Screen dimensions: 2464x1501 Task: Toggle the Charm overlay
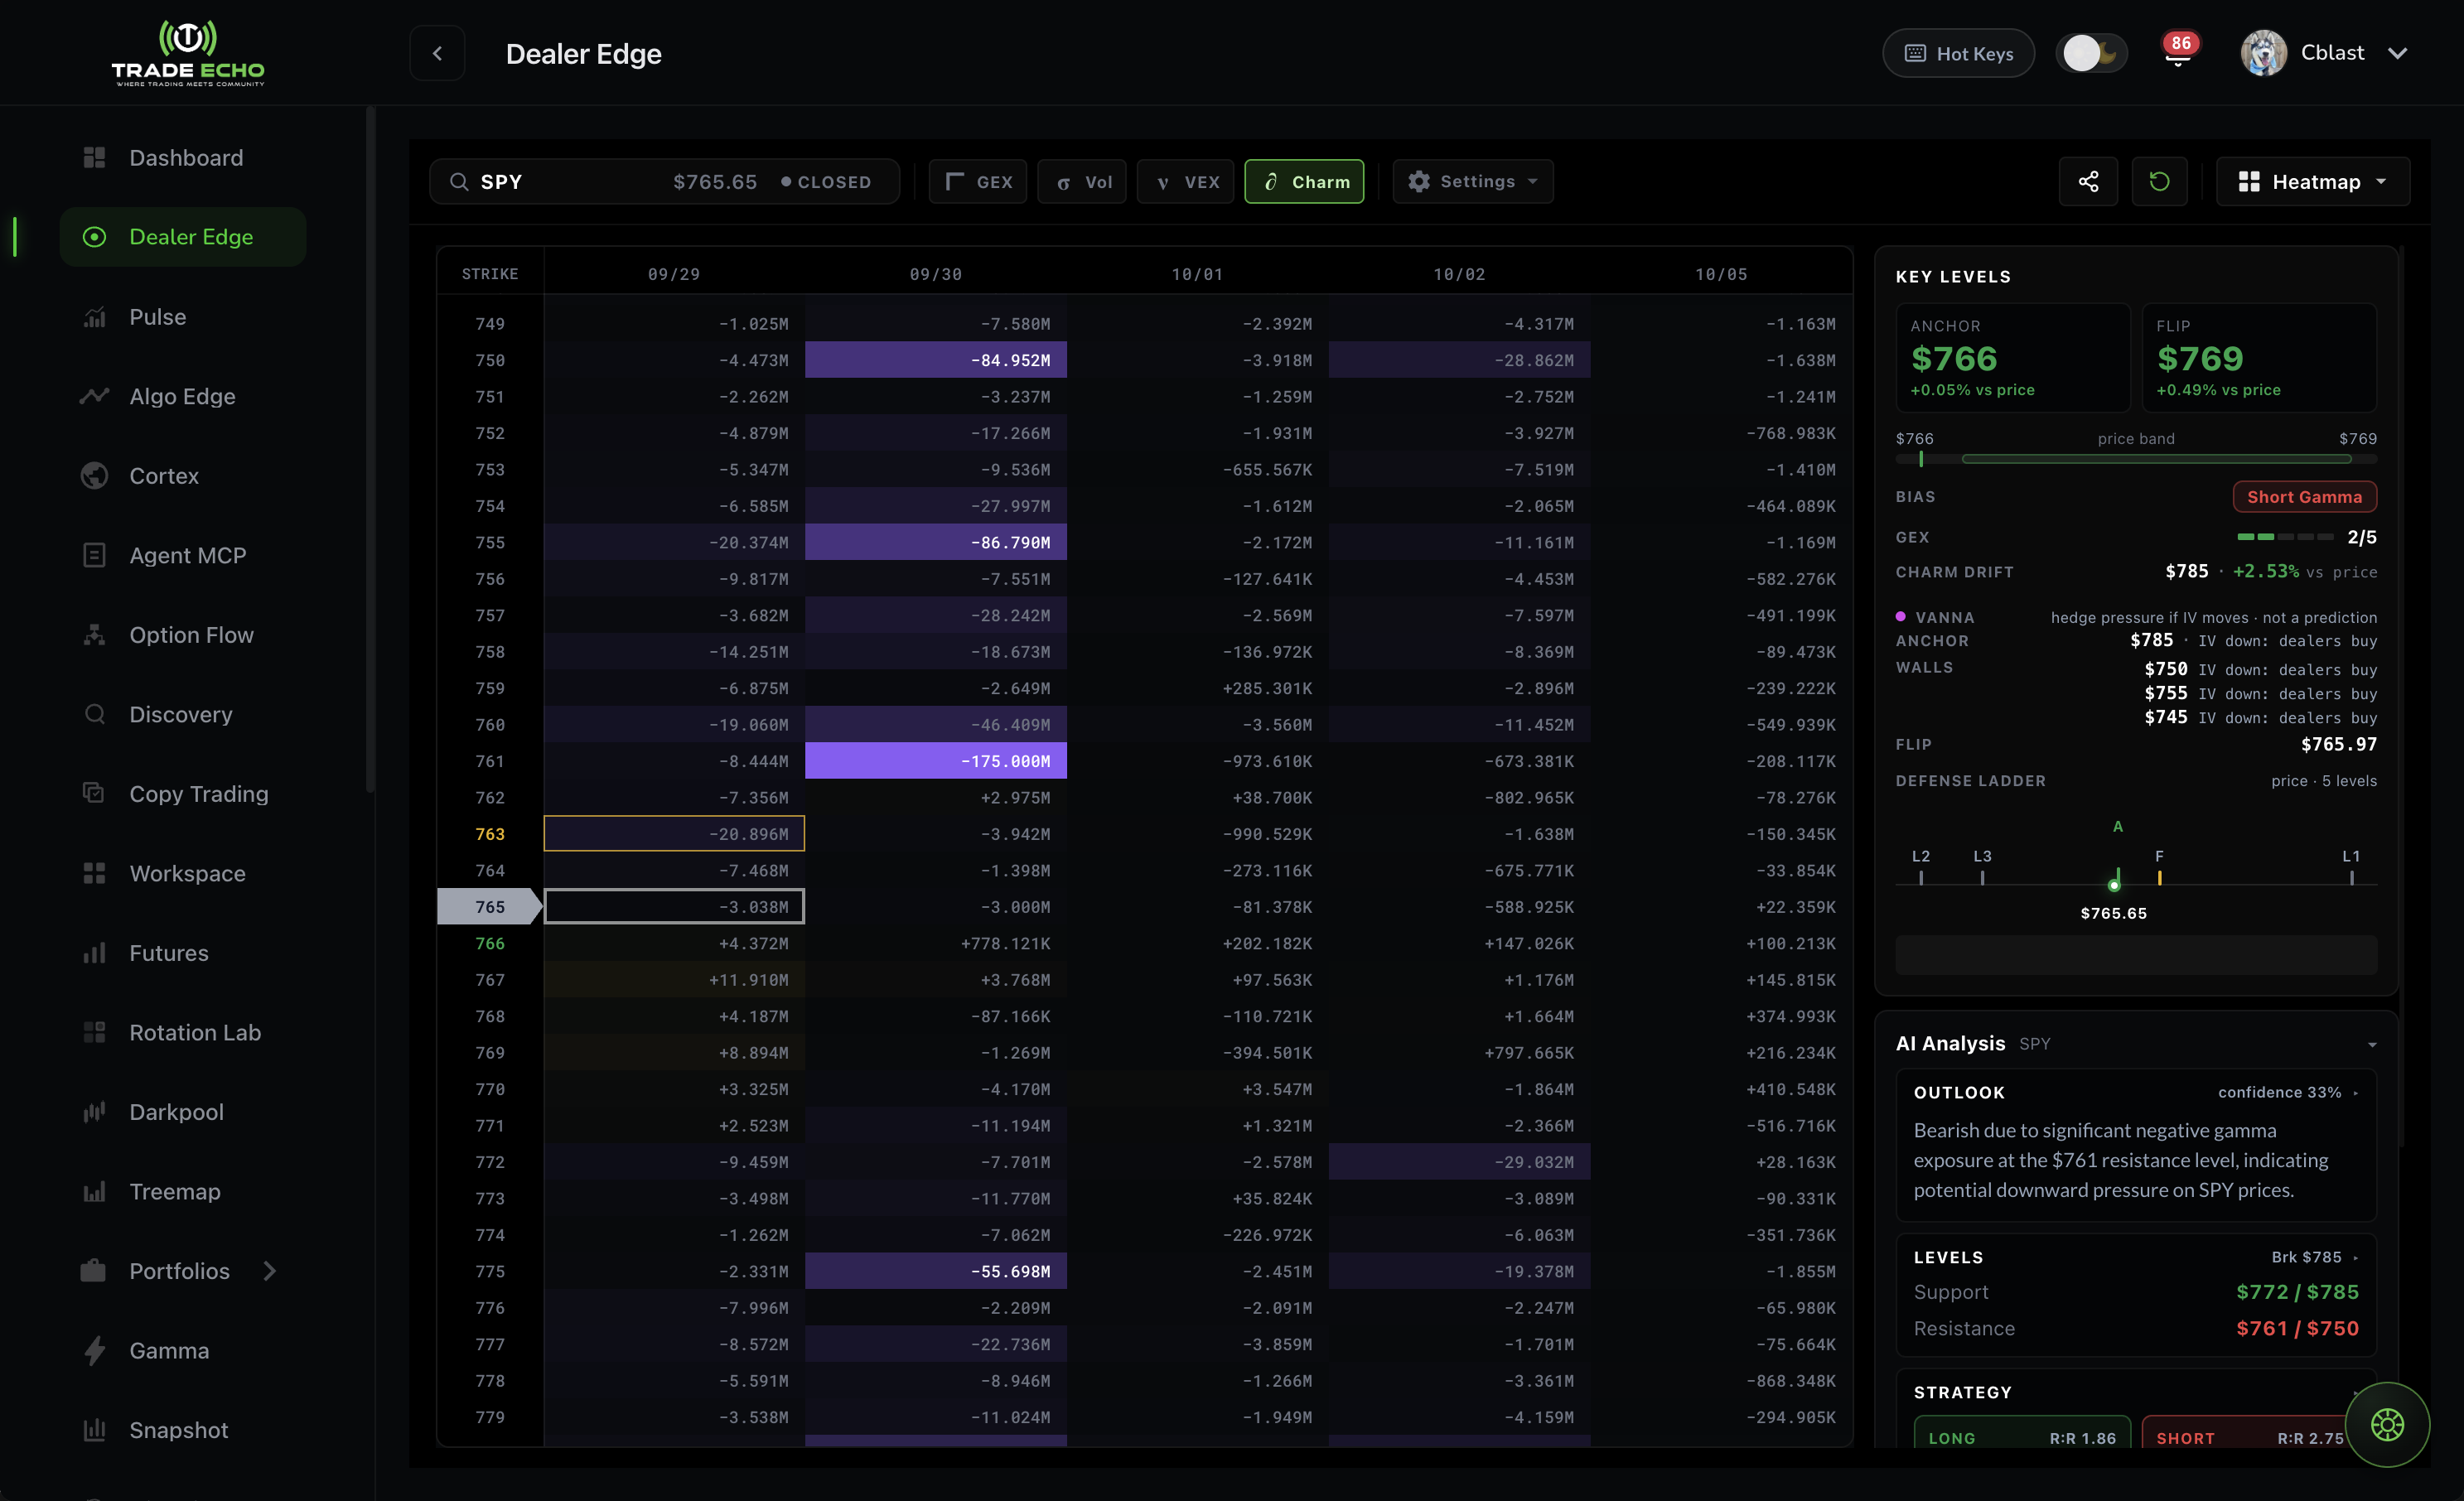(x=1304, y=182)
